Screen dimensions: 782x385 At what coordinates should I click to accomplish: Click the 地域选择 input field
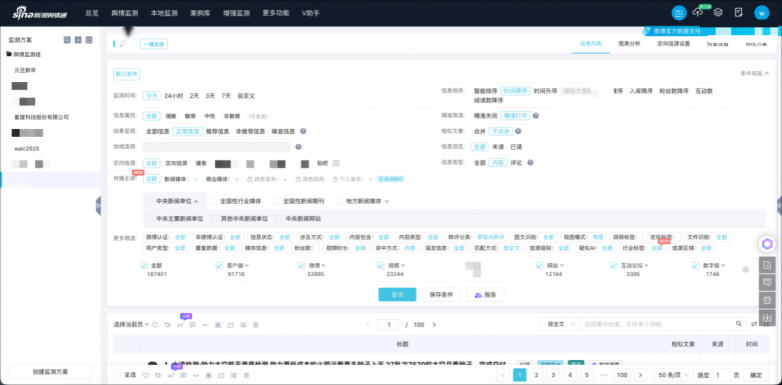[216, 147]
